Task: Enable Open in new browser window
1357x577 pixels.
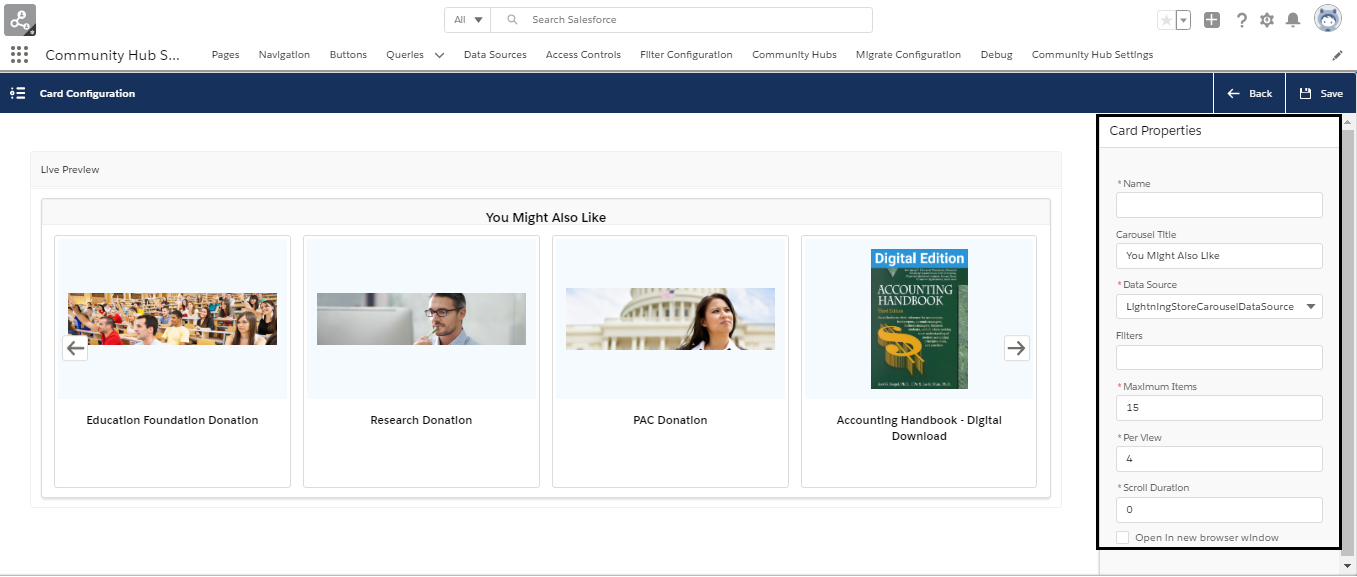Action: (1123, 538)
